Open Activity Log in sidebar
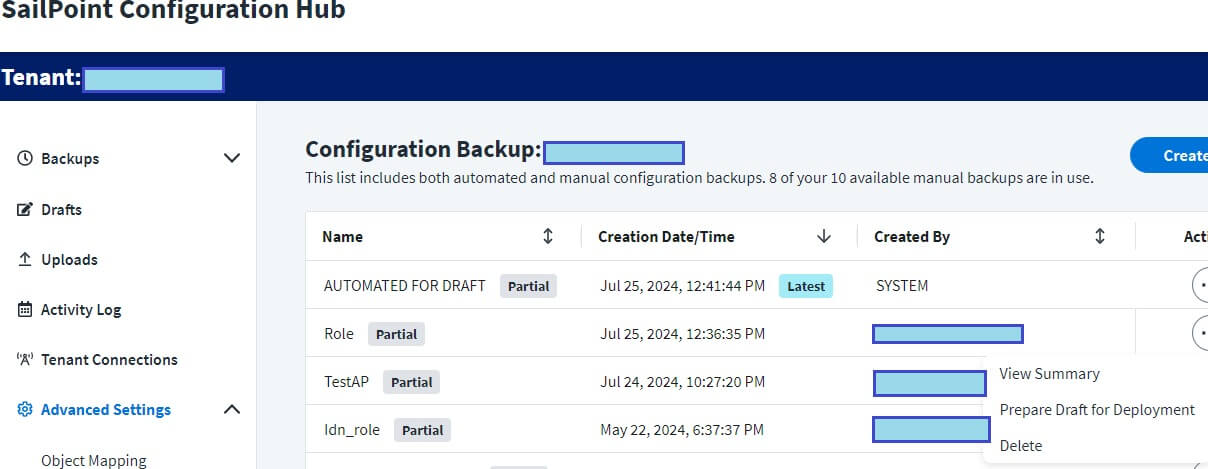 (x=81, y=309)
